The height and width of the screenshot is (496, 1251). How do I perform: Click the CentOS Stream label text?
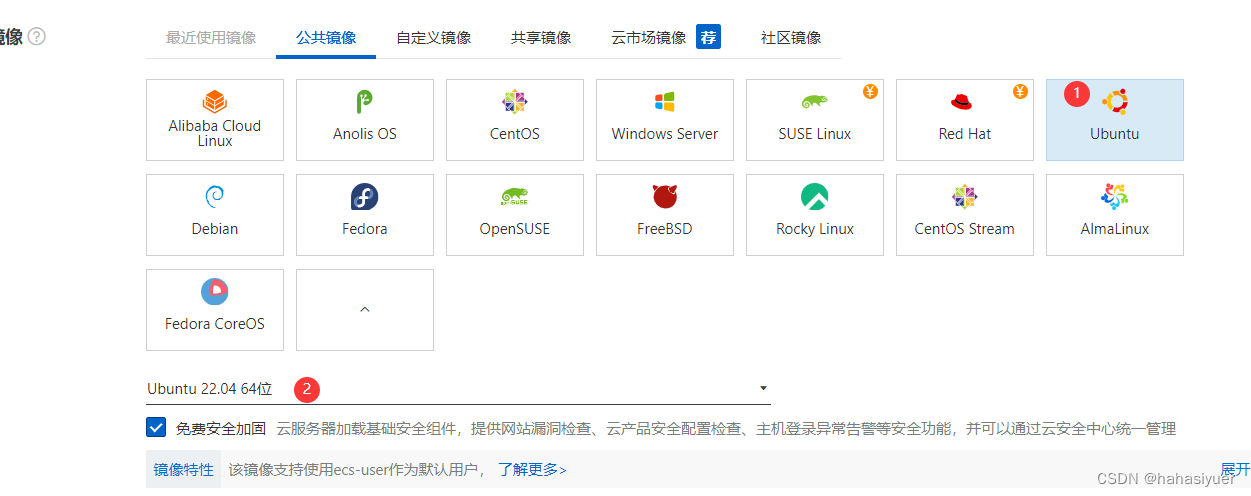(965, 229)
